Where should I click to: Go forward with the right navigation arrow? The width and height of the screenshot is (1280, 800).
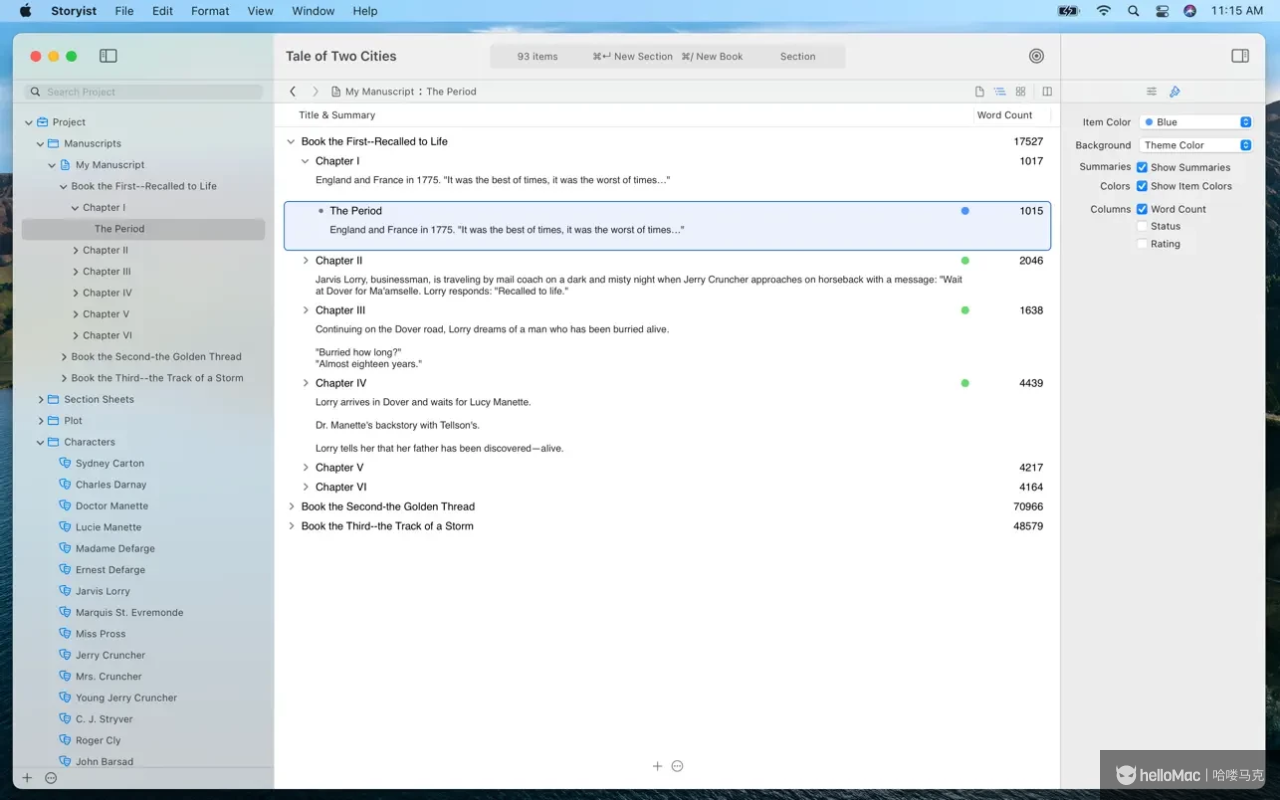[315, 91]
